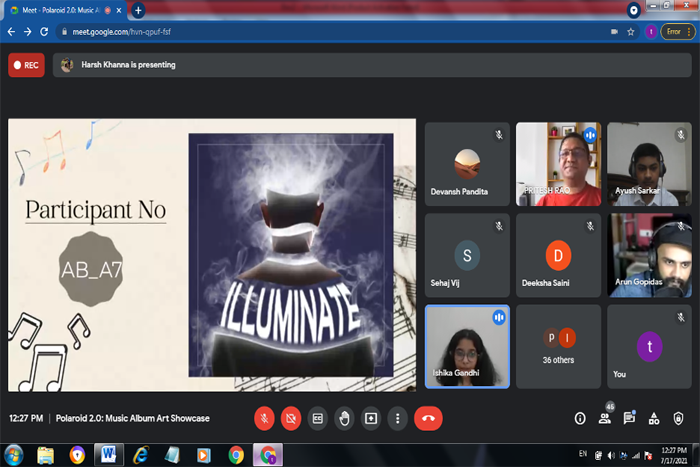Click the shield extension icon in title bar
Viewport: 700px width, 467px height.
(633, 10)
